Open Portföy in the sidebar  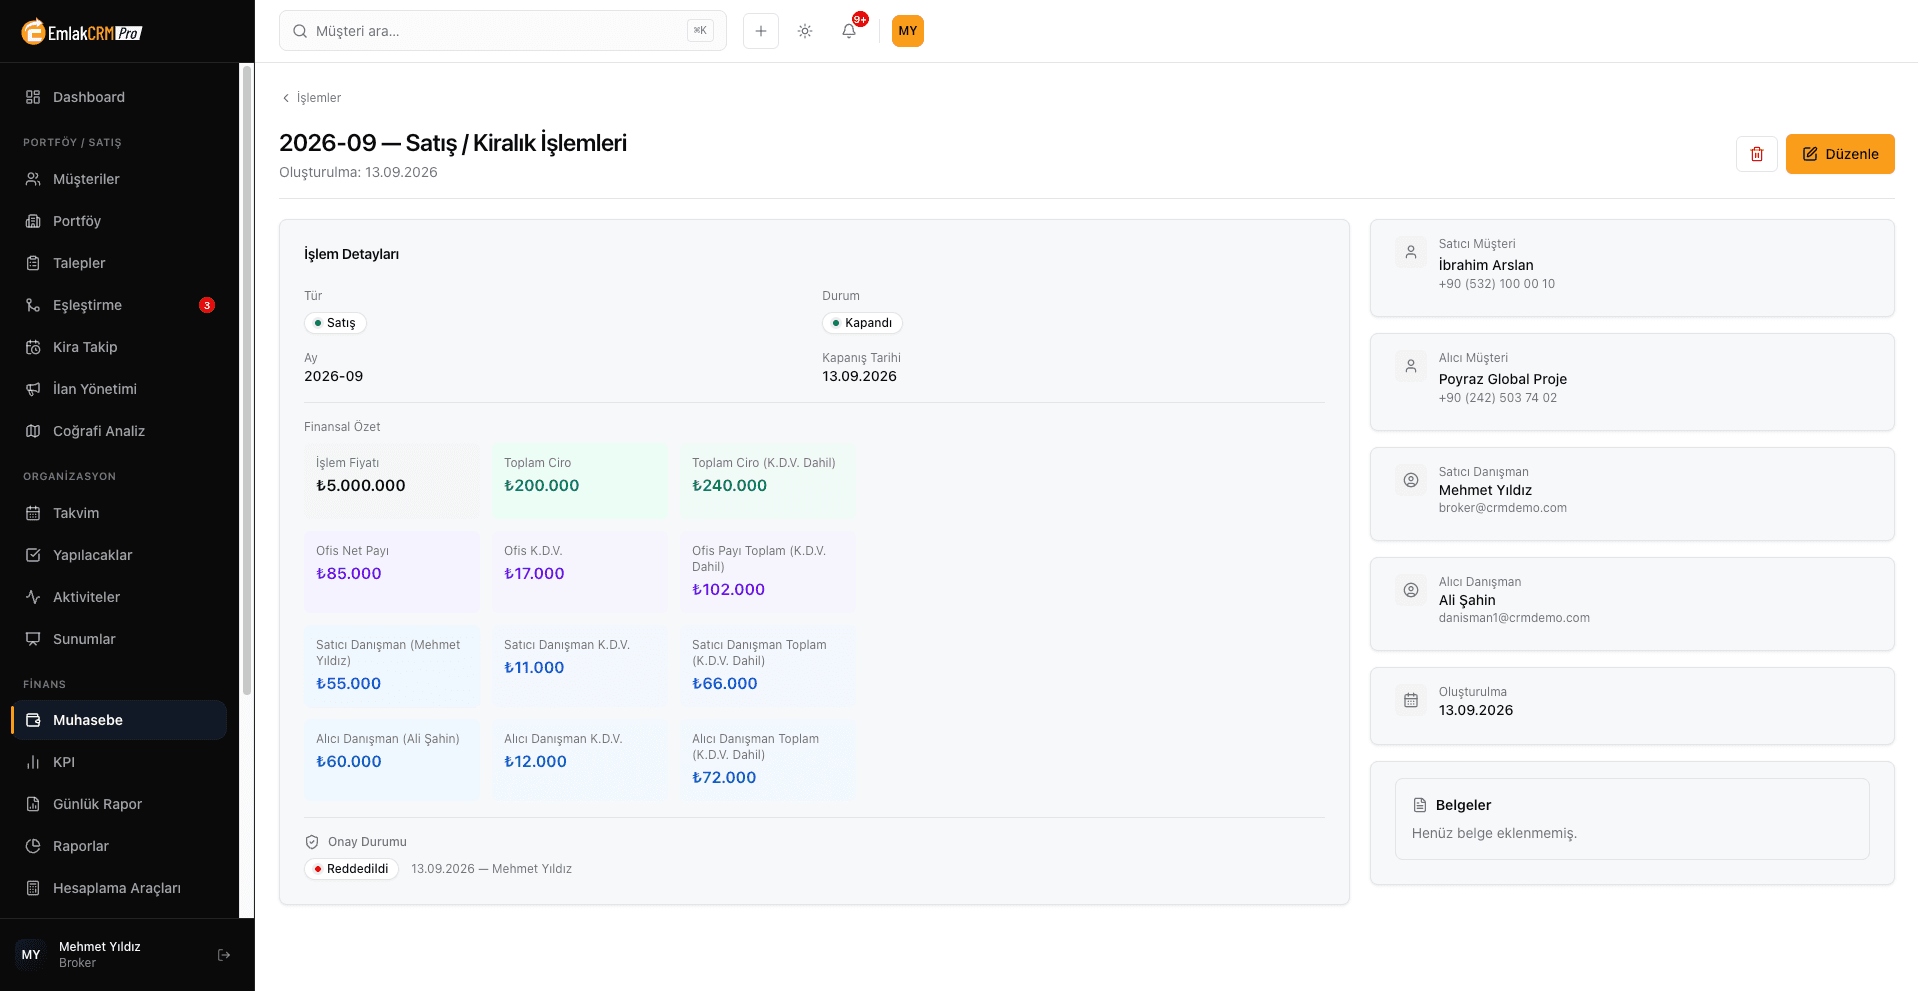pos(119,221)
